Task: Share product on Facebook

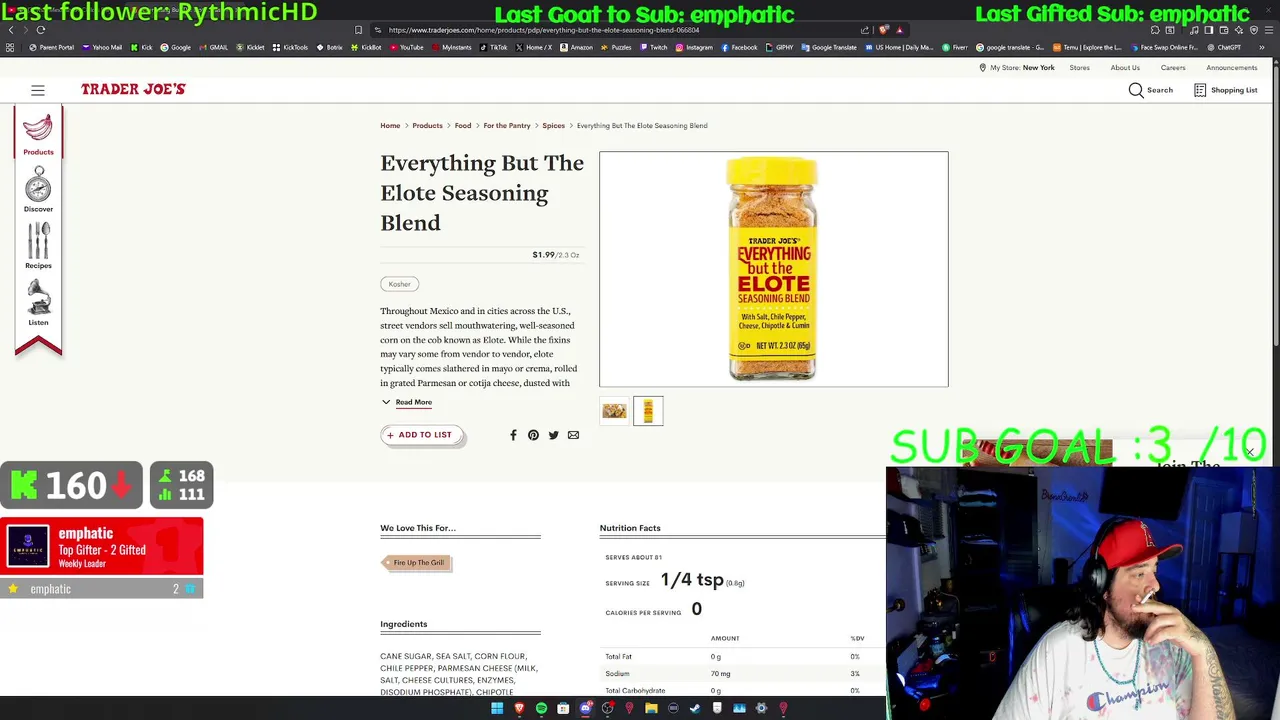Action: click(513, 435)
